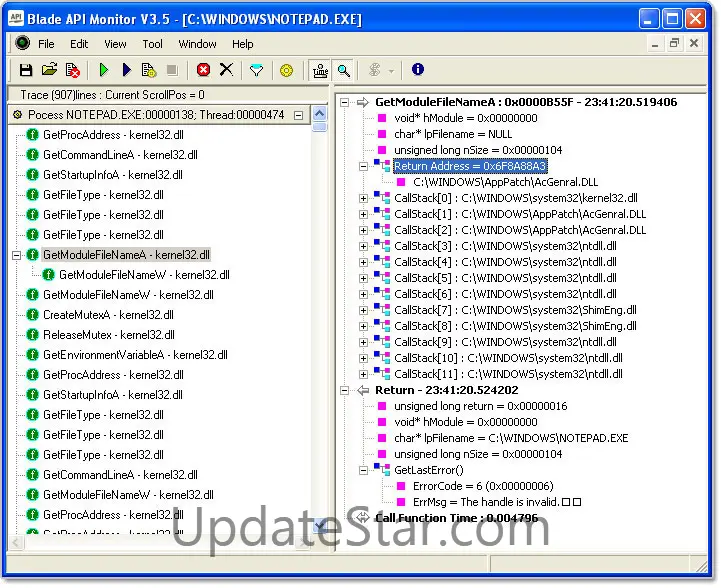
Task: Start monitoring with the green play icon
Action: 104,70
